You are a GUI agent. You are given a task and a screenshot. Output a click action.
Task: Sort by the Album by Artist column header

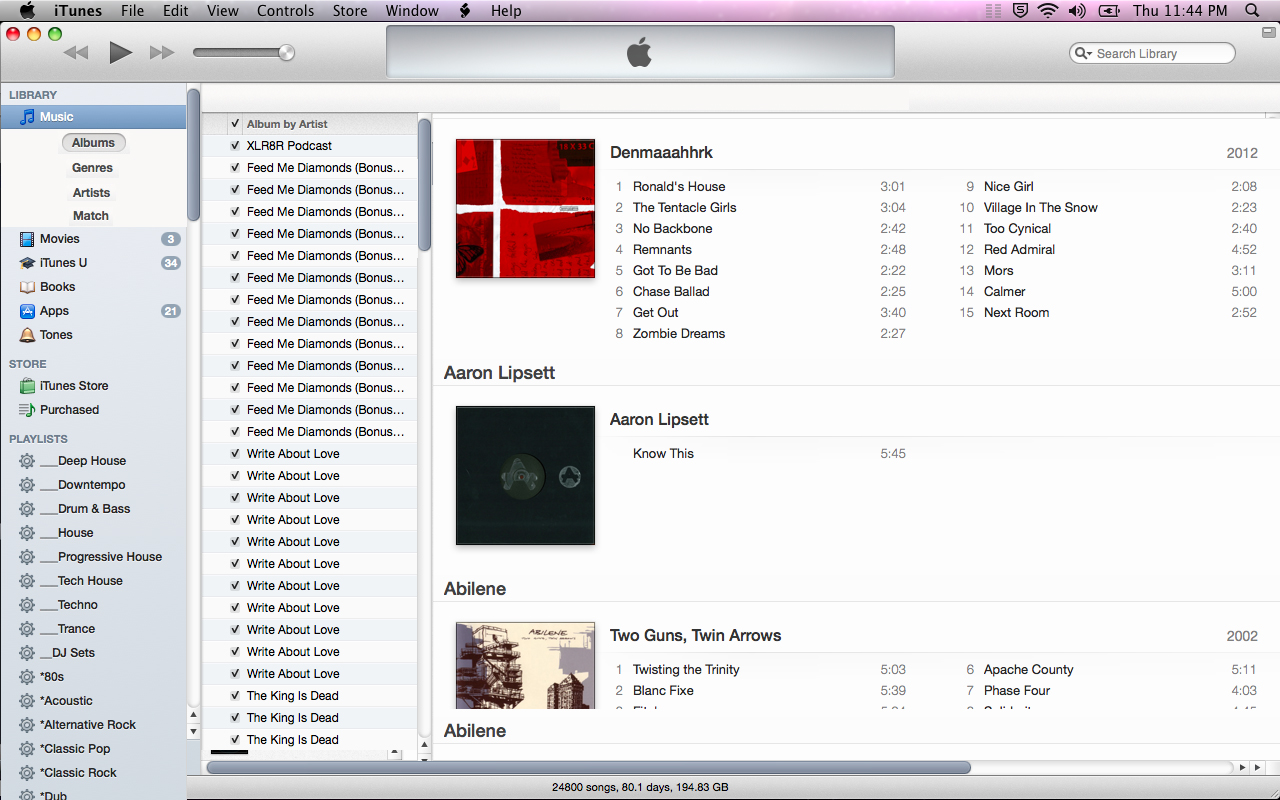287,124
